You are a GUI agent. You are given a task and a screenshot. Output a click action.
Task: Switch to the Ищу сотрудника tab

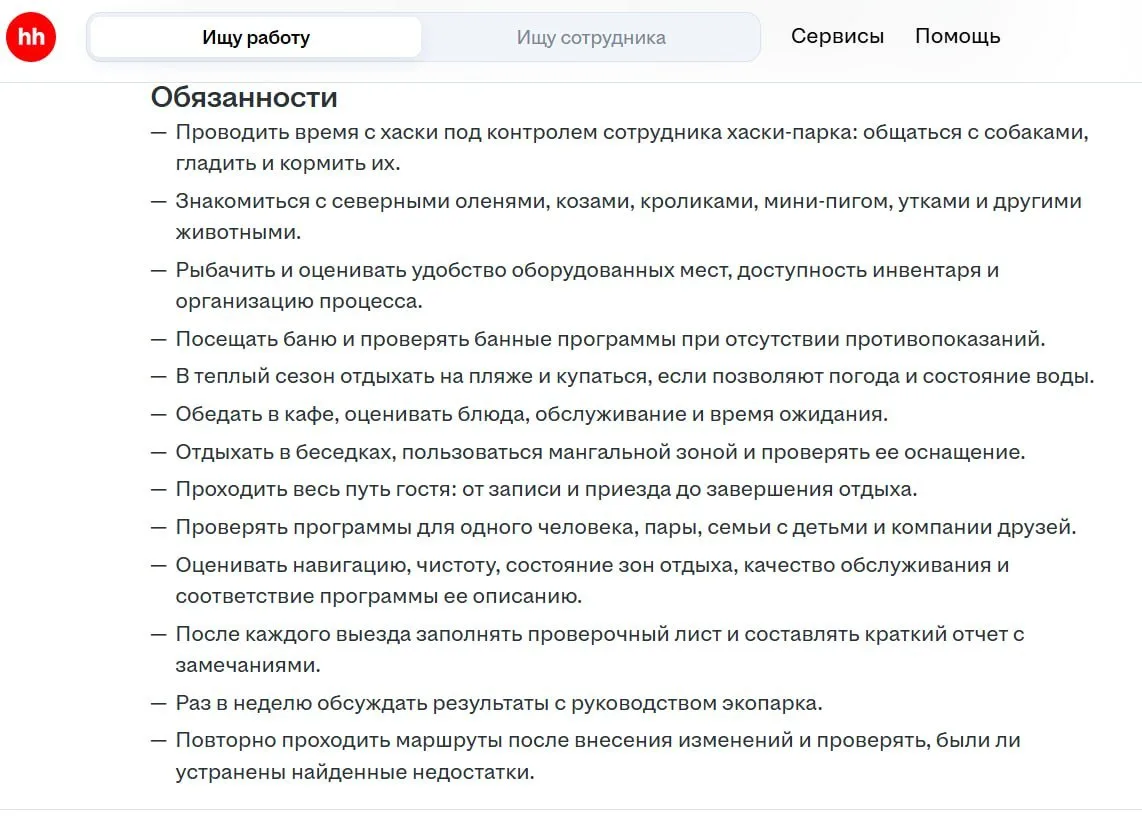[591, 37]
